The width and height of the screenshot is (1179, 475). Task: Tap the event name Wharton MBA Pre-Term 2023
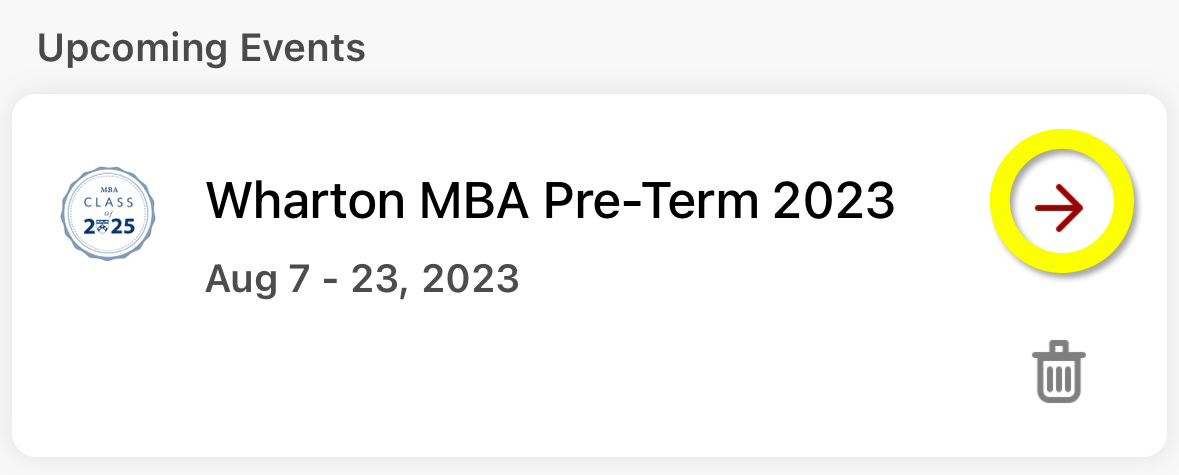(x=550, y=200)
